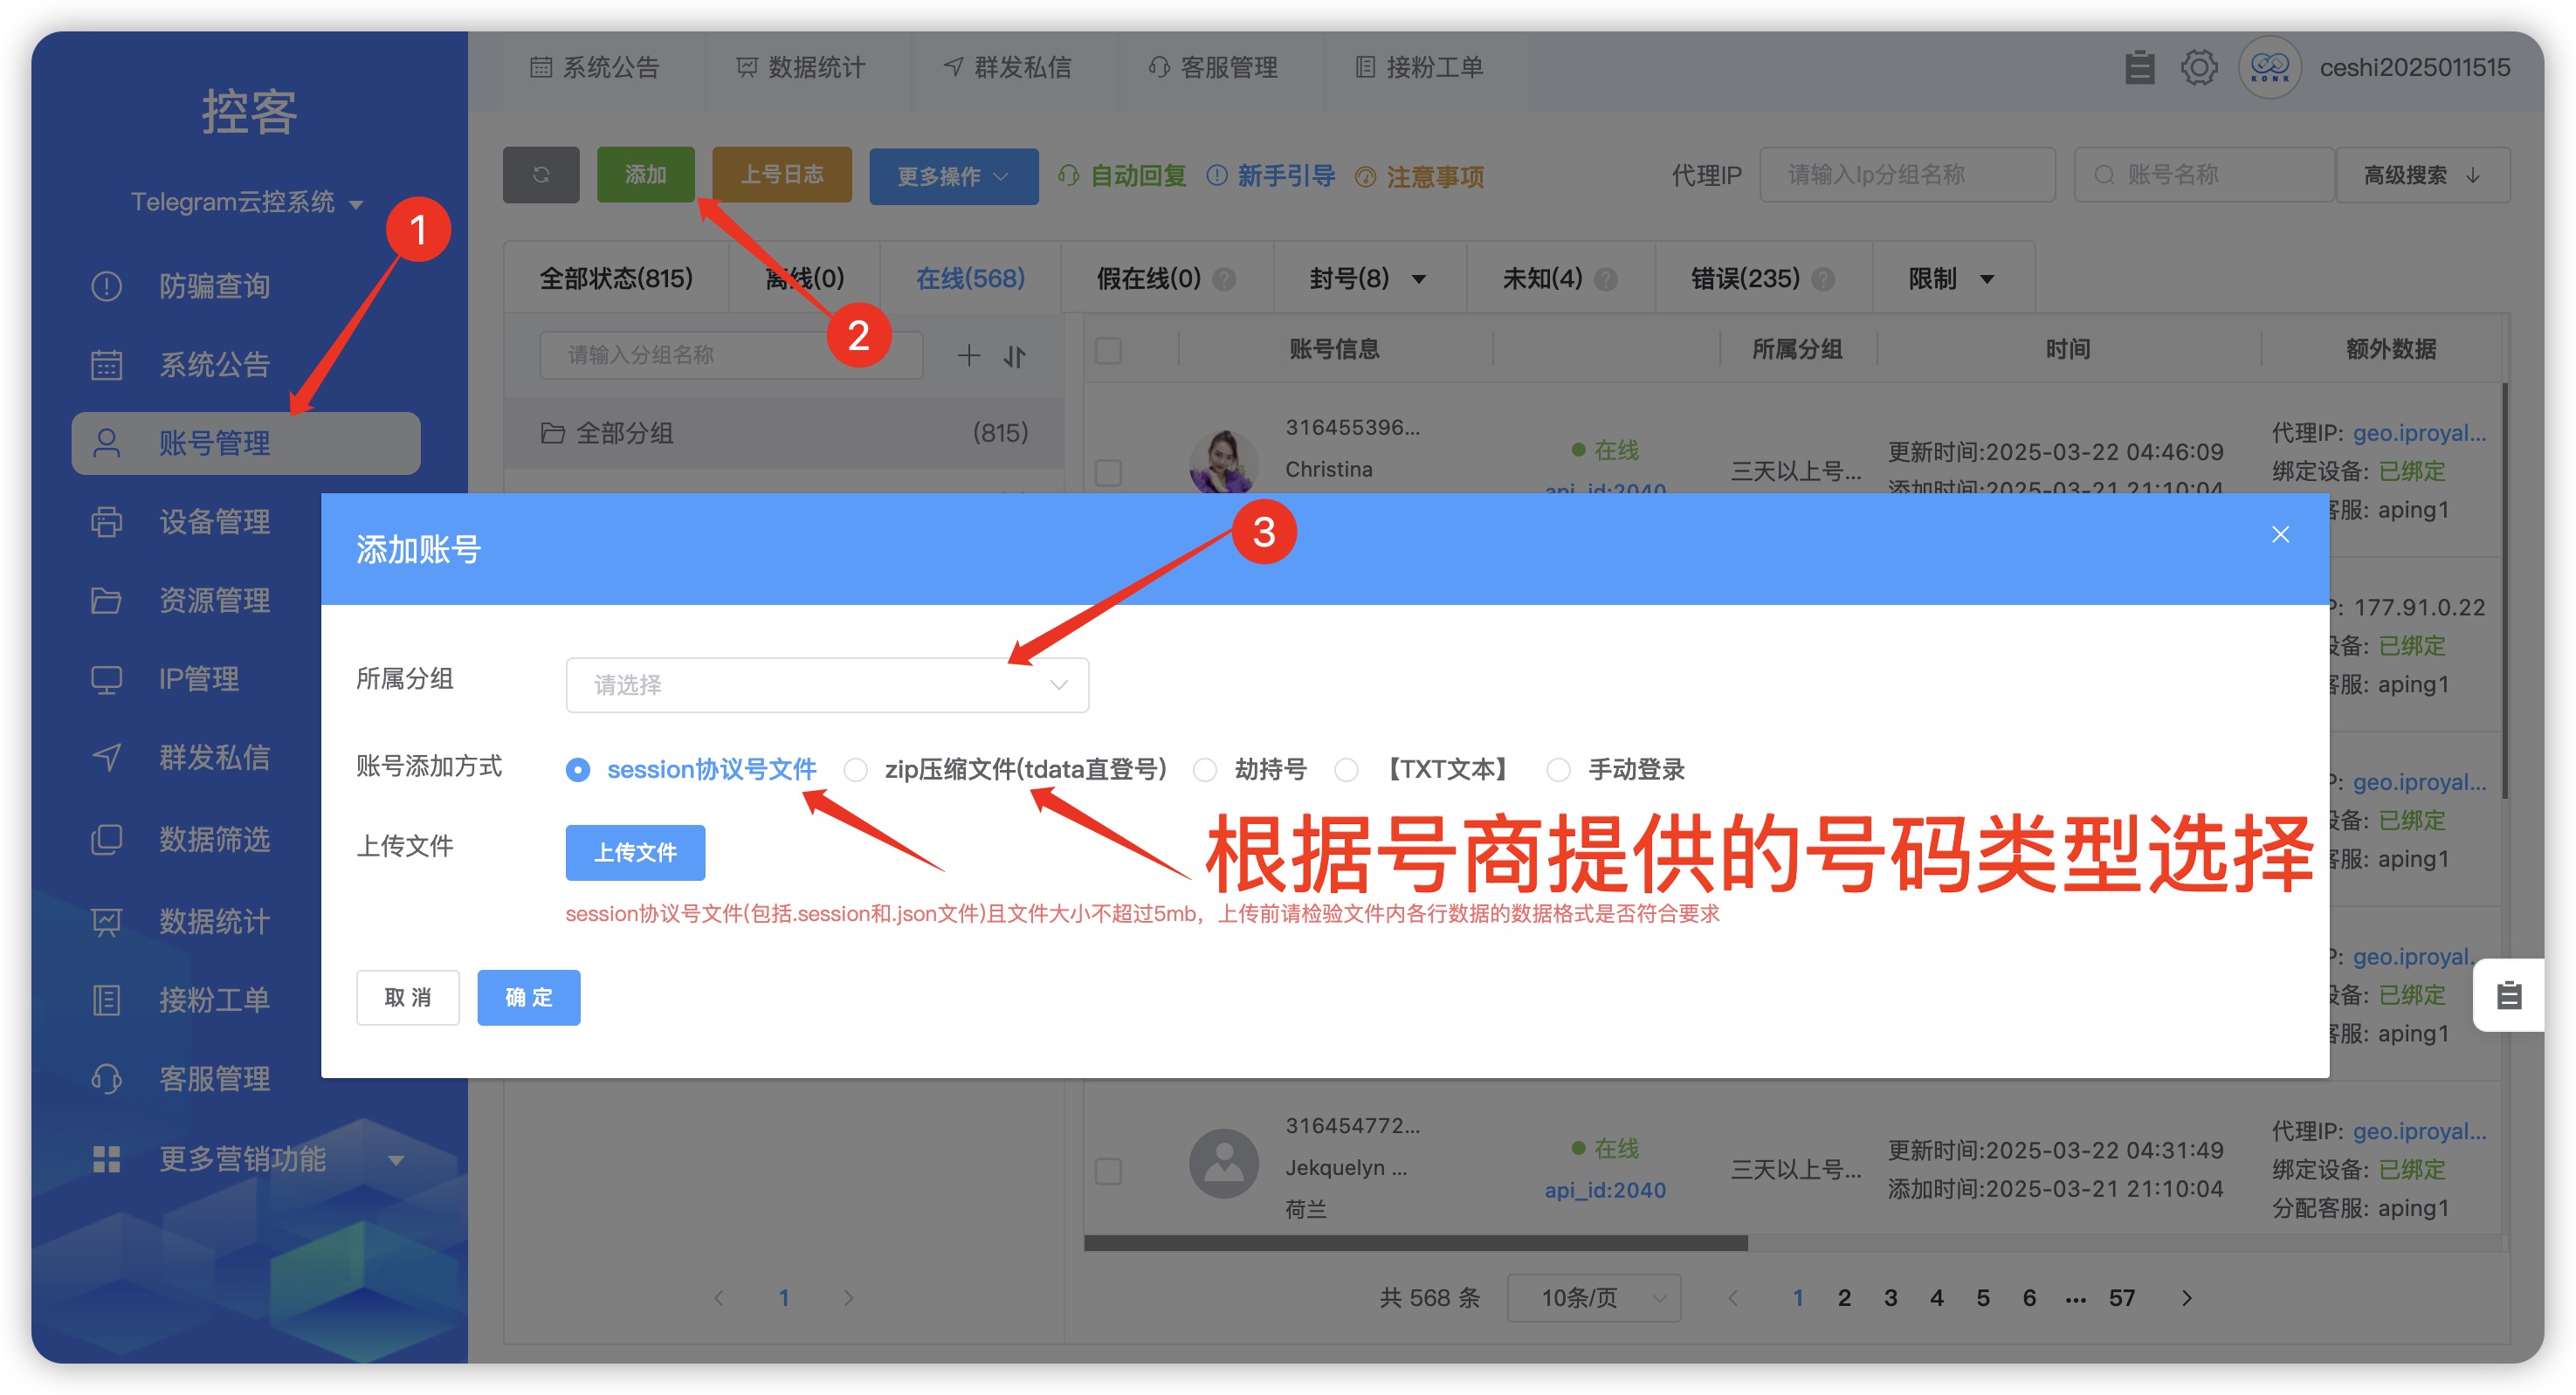The width and height of the screenshot is (2576, 1395).
Task: Open 设备管理 in the sidebar
Action: pyautogui.click(x=214, y=521)
